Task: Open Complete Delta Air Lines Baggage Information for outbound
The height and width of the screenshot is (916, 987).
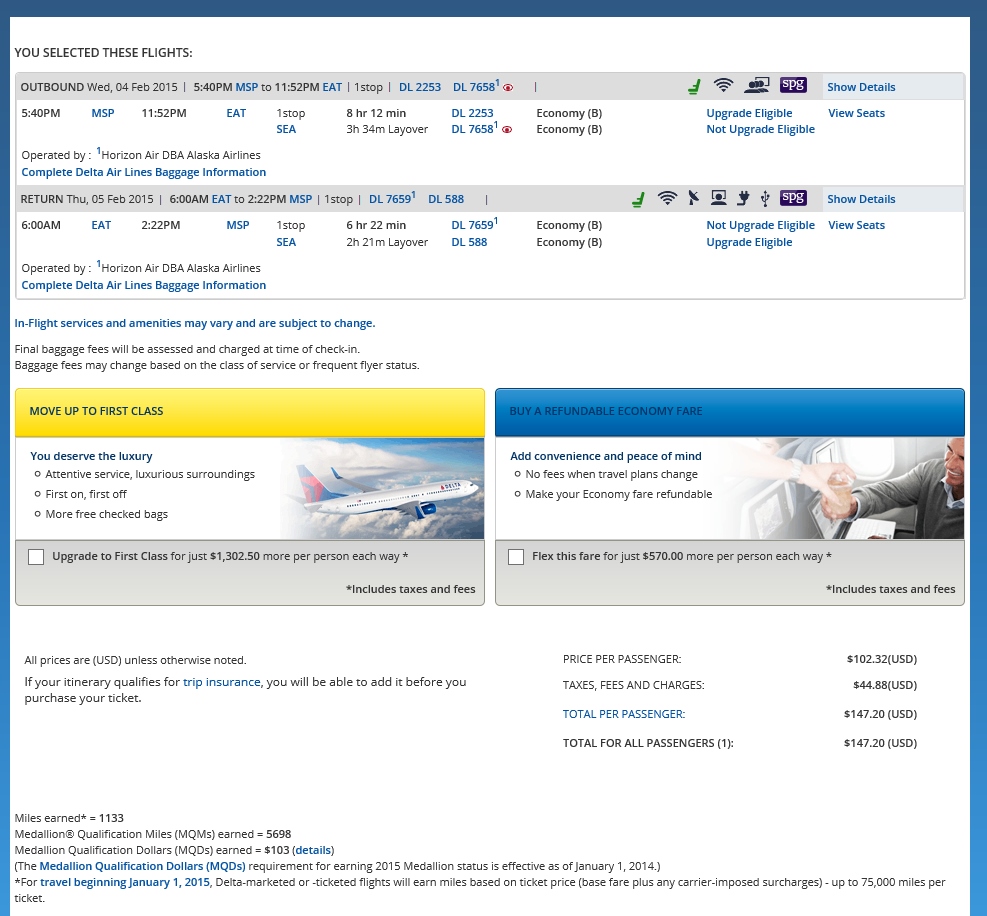Action: pos(144,172)
